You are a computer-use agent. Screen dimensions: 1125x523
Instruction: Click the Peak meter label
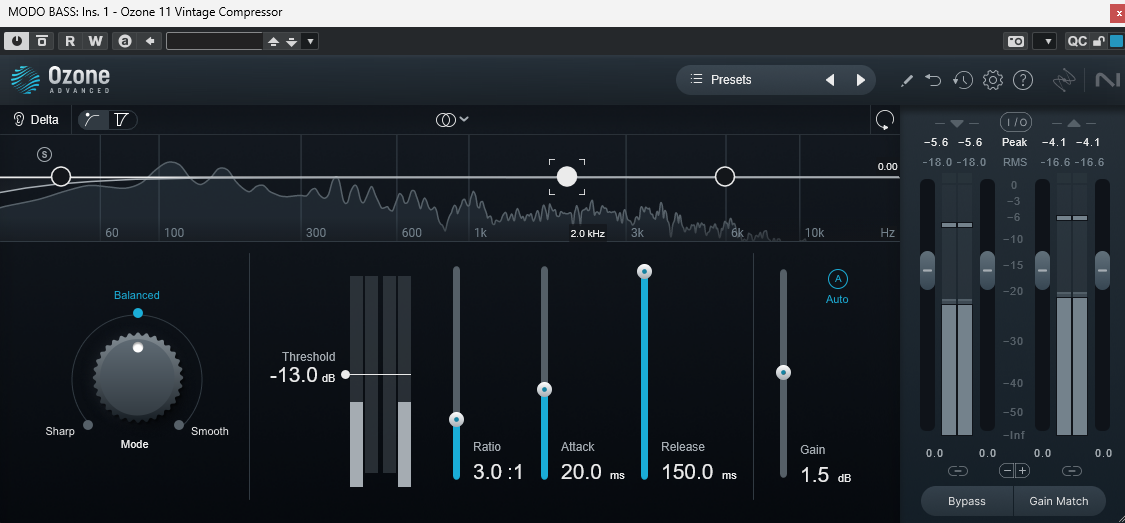point(1015,143)
